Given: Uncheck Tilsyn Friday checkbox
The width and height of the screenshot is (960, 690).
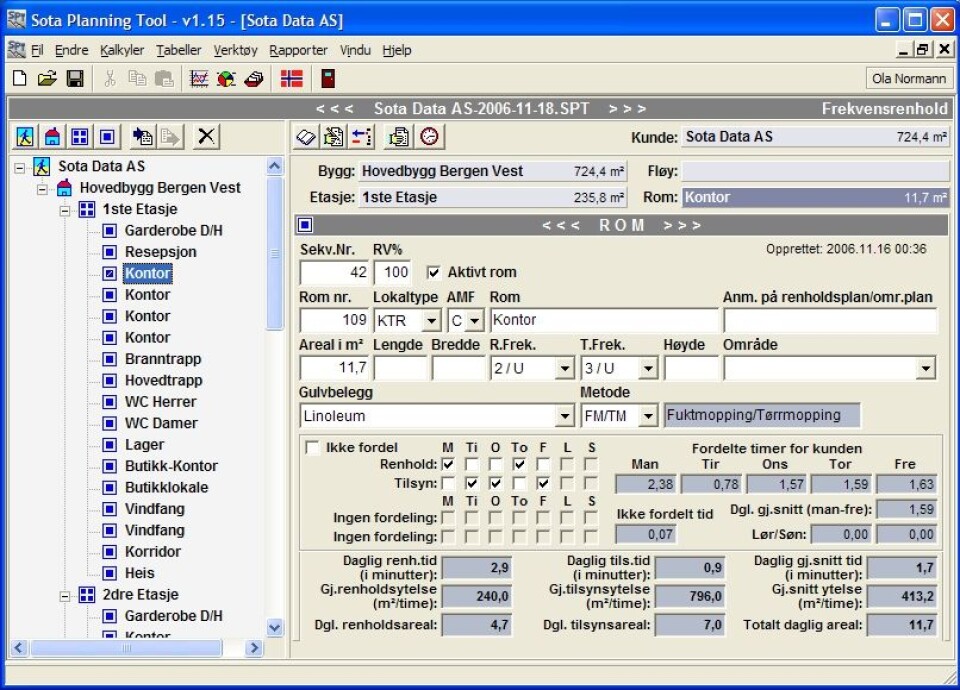Looking at the screenshot, I should (x=543, y=483).
